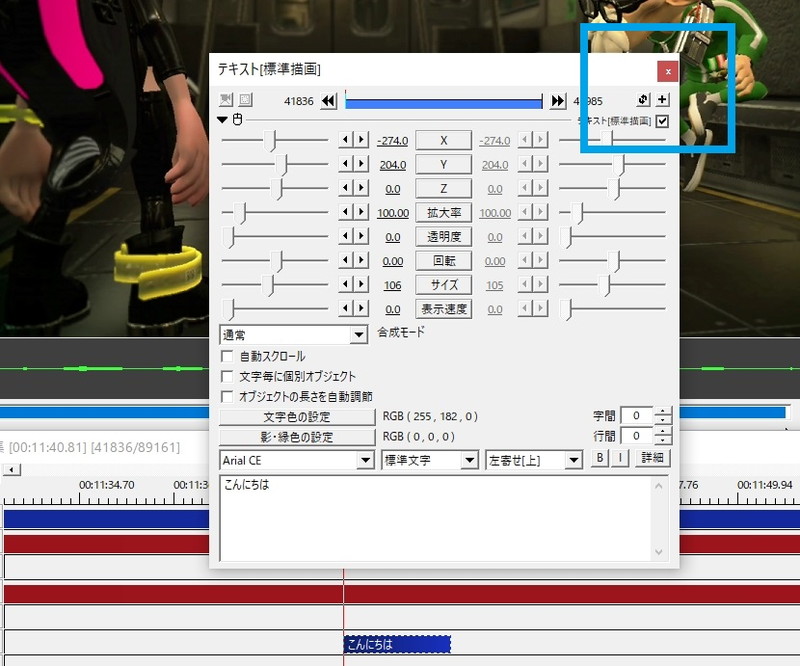
Task: Increase 字間 with the up spinner
Action: [x=662, y=411]
